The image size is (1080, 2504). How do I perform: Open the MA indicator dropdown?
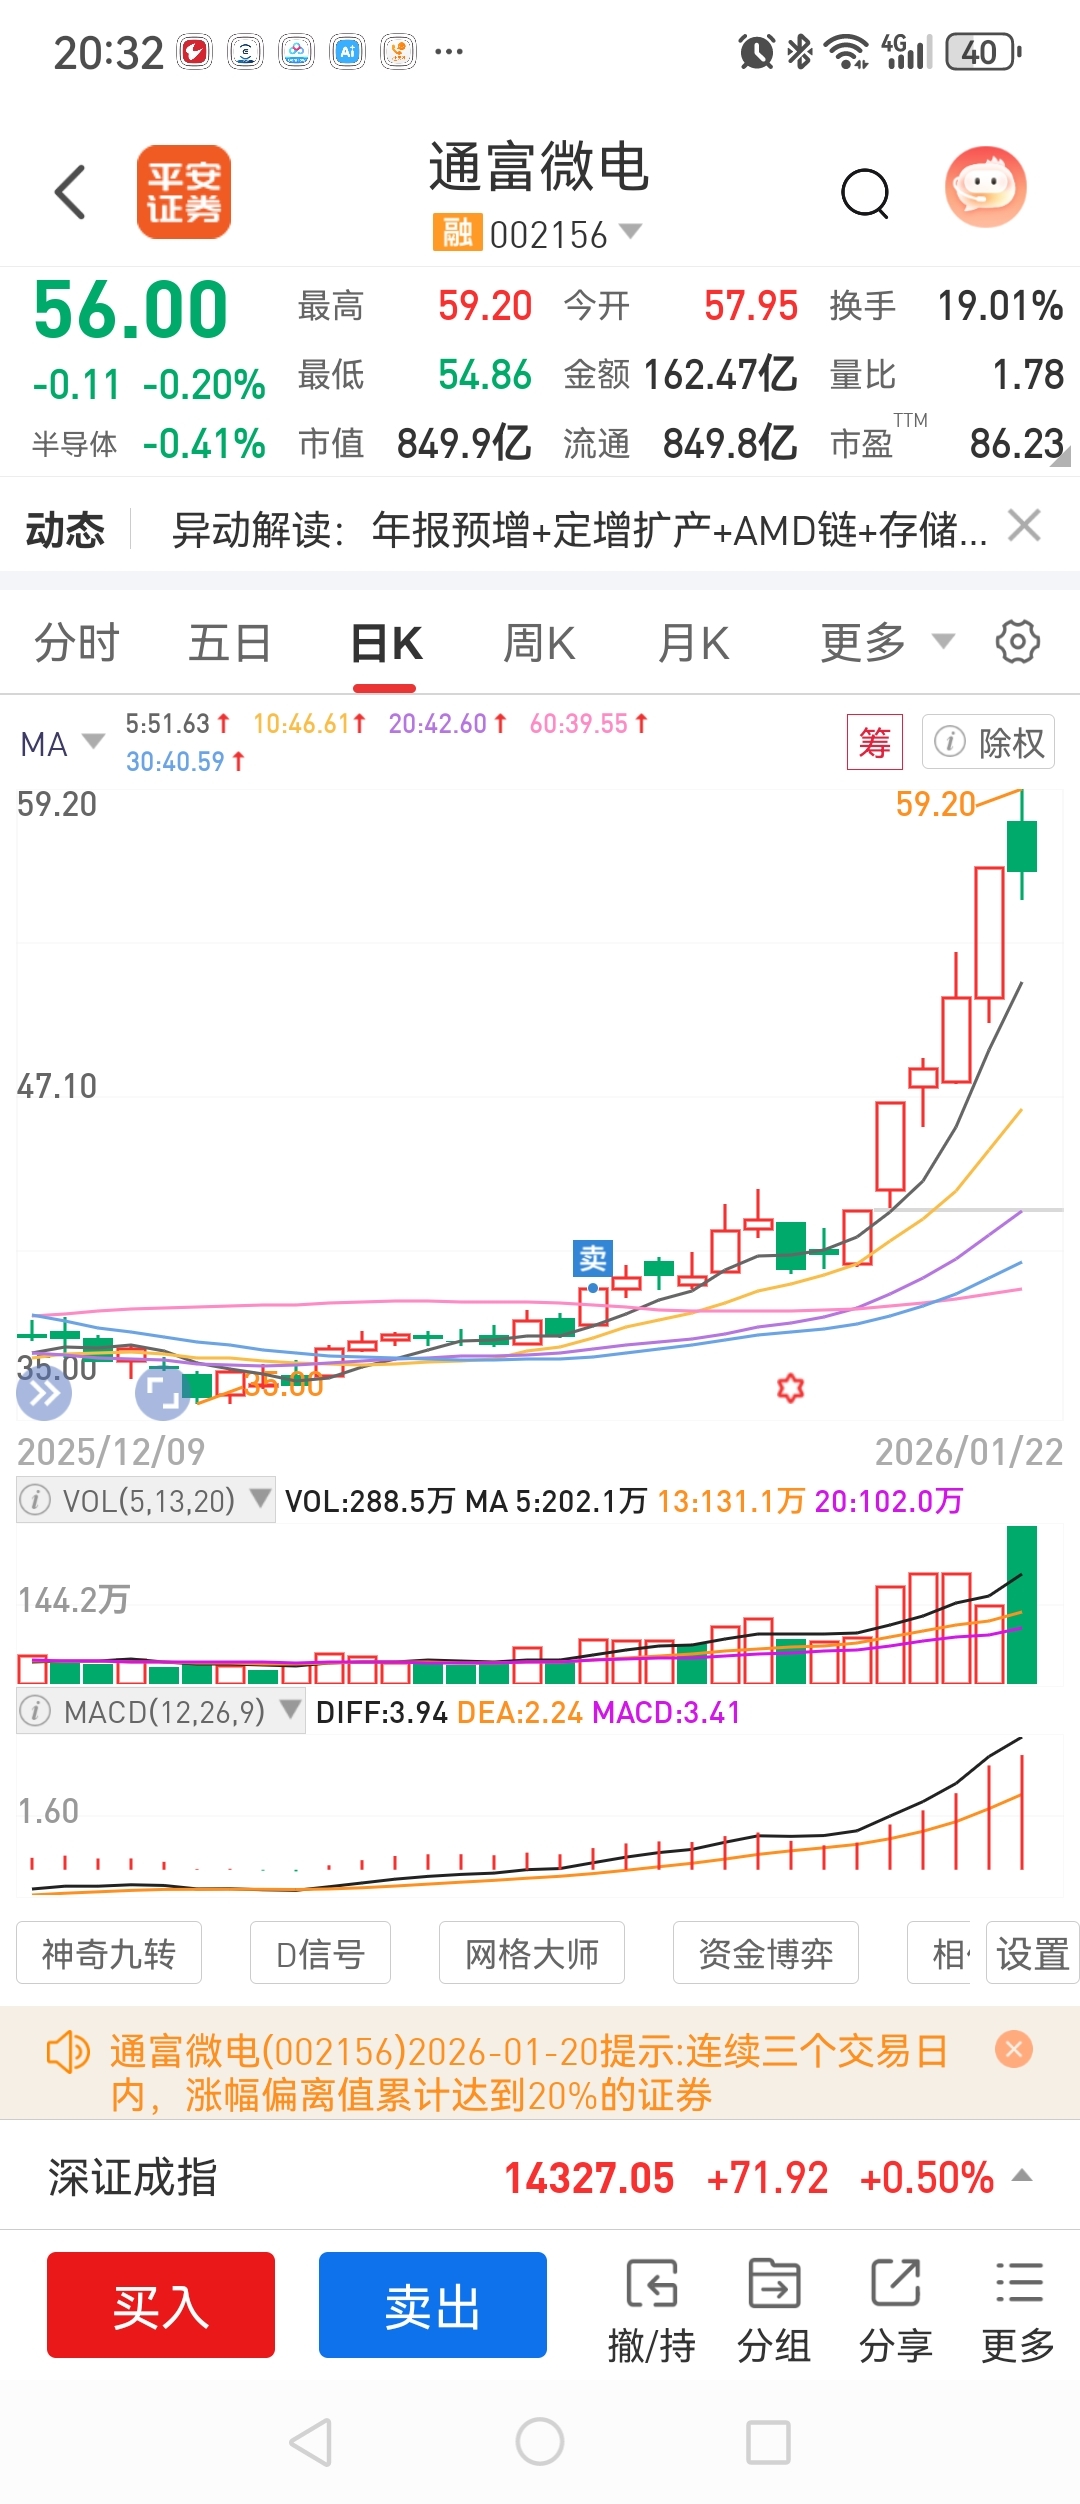click(62, 743)
